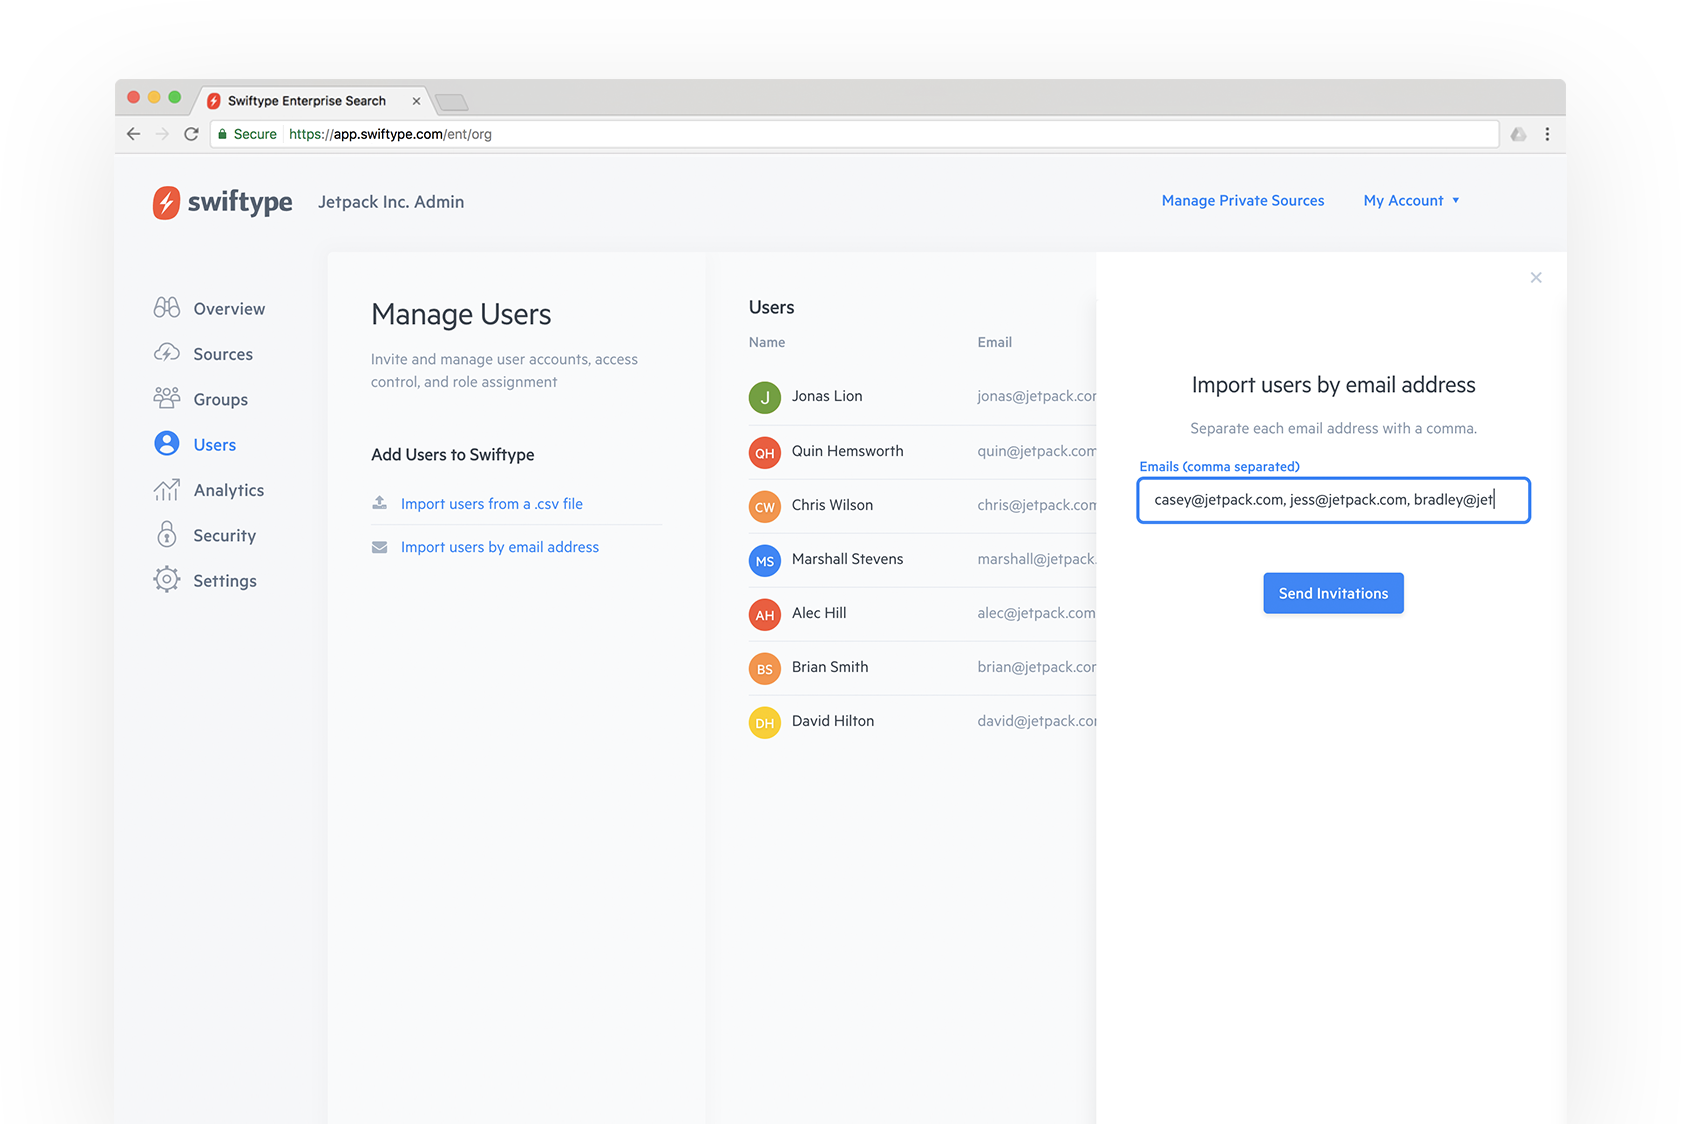This screenshot has height=1124, width=1681.
Task: Click Marshall Stevens' MS avatar
Action: 765,560
